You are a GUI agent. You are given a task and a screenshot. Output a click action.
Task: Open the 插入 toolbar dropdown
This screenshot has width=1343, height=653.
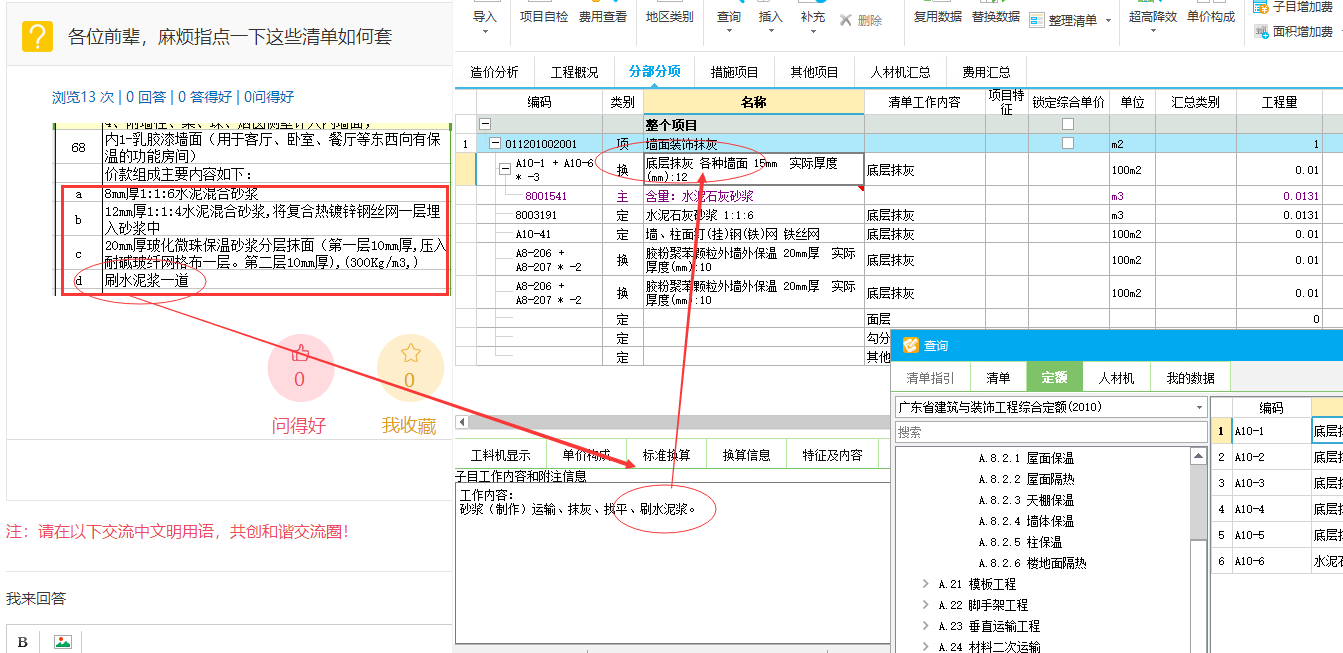pyautogui.click(x=771, y=32)
